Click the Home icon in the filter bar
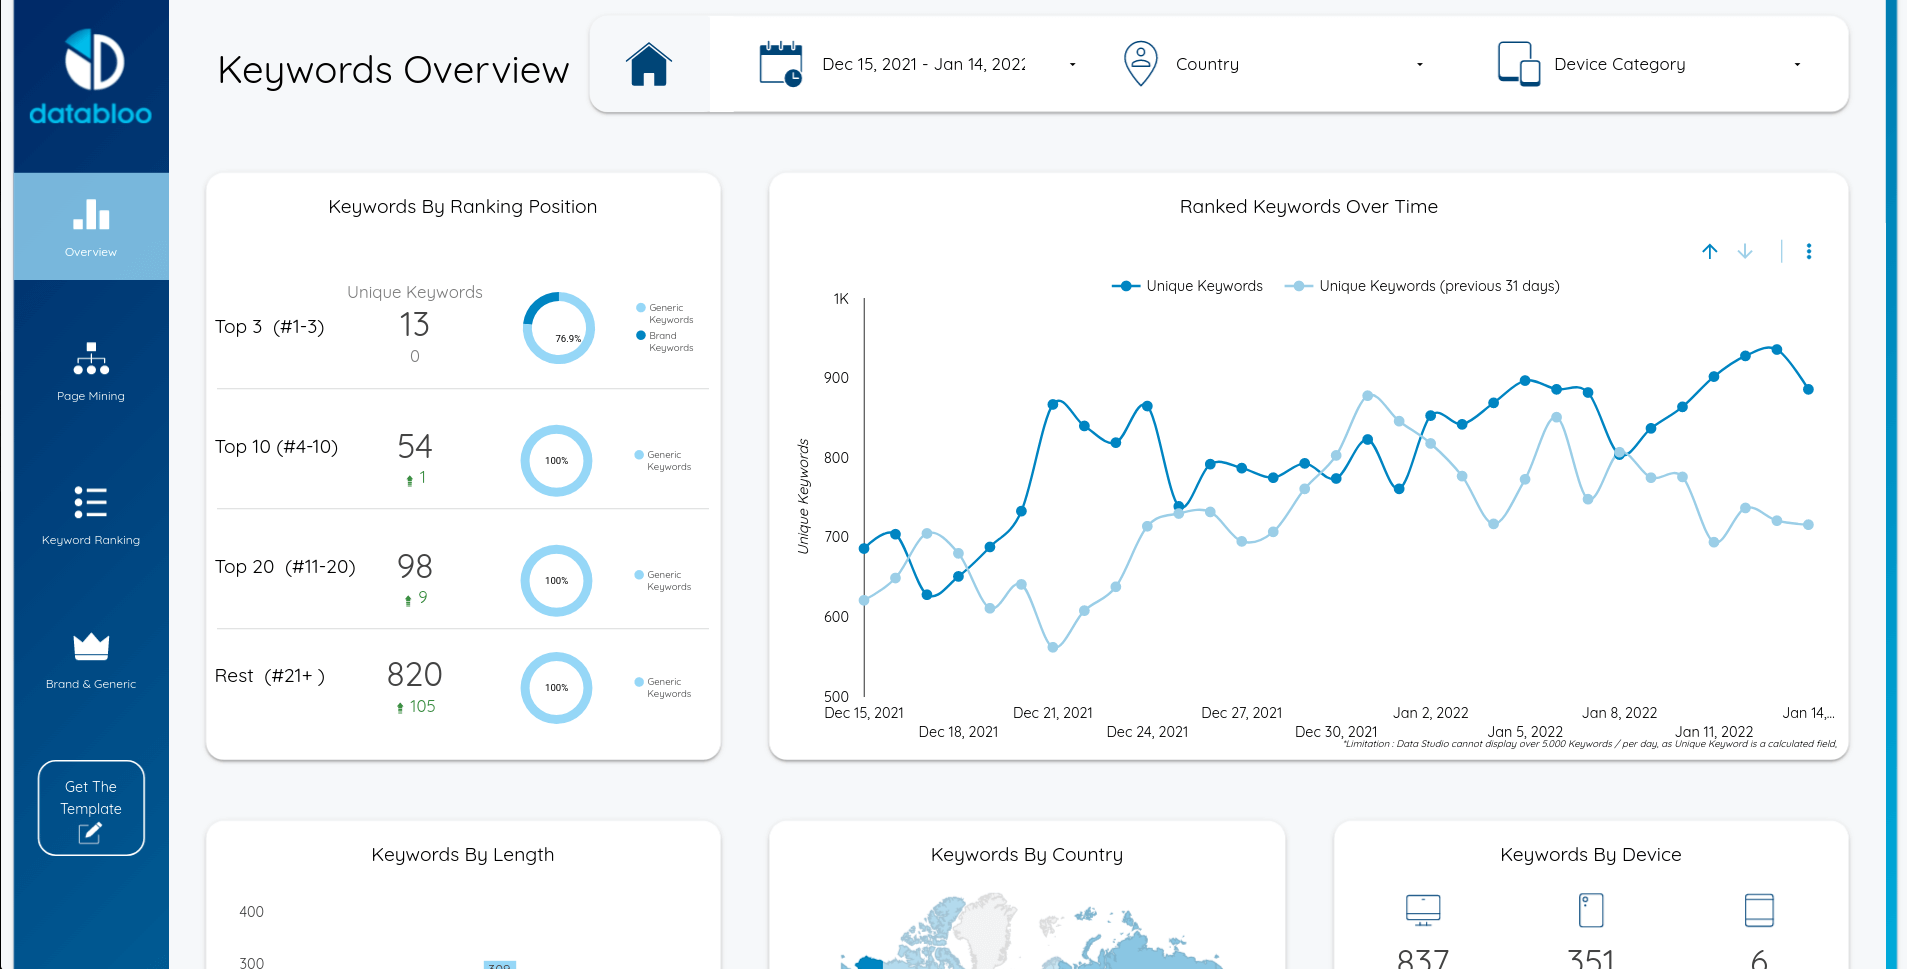The width and height of the screenshot is (1907, 969). click(x=648, y=63)
